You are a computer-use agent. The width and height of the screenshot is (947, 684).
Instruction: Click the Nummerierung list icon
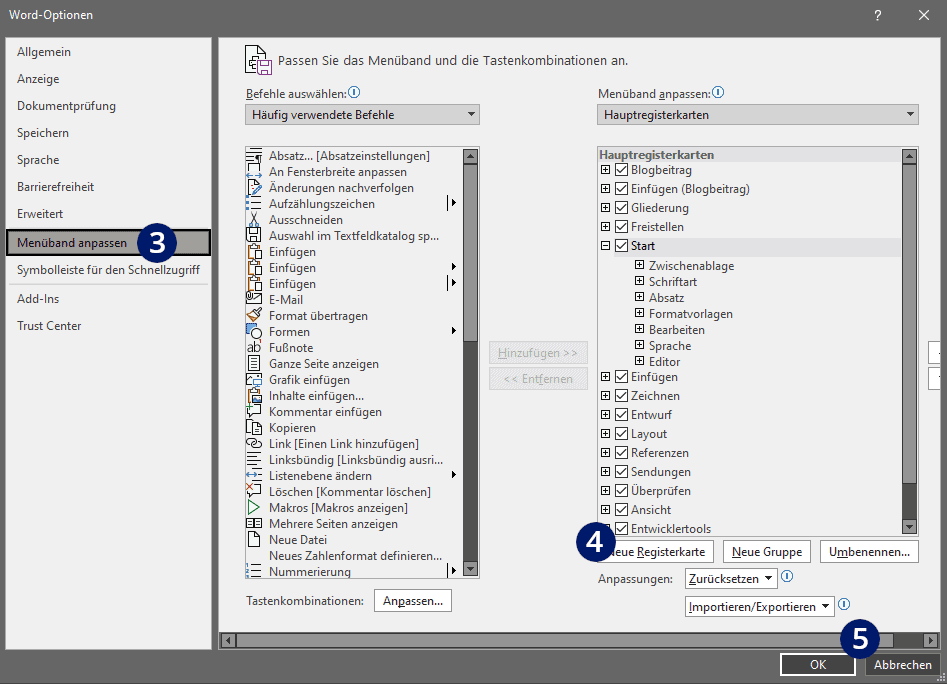254,571
